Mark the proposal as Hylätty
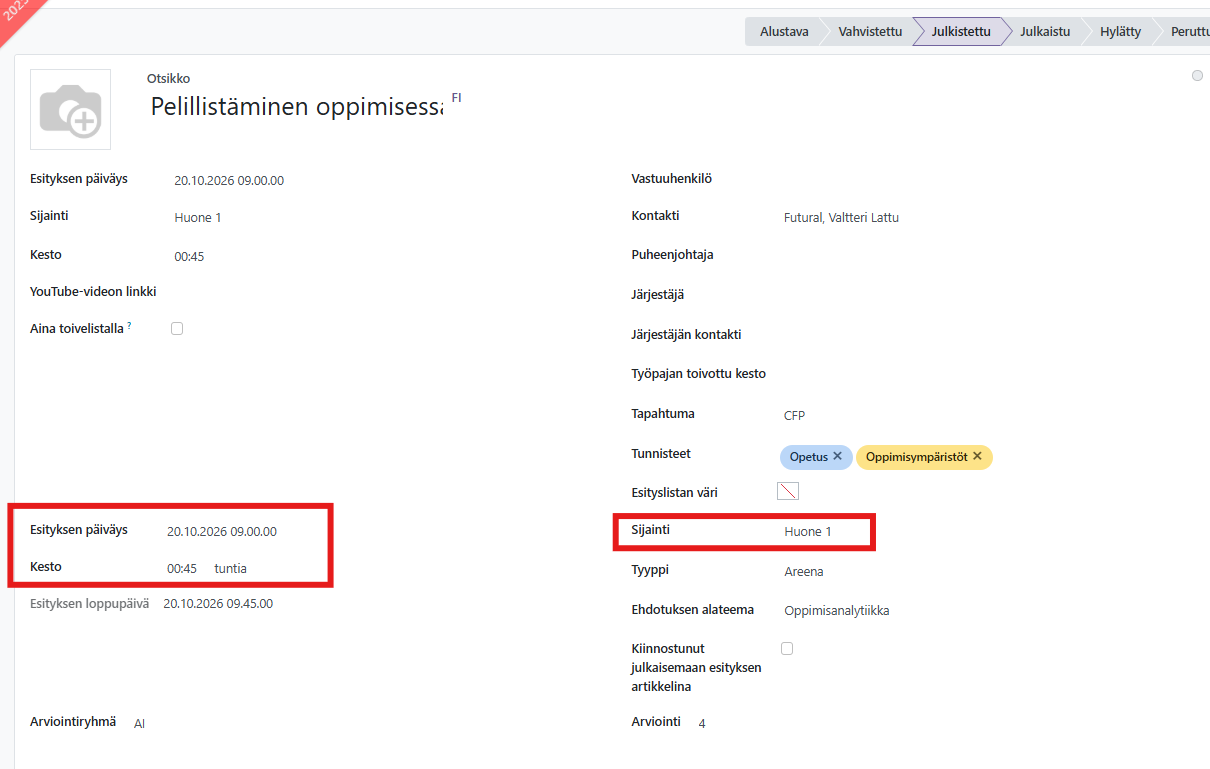This screenshot has width=1210, height=769. [1120, 32]
